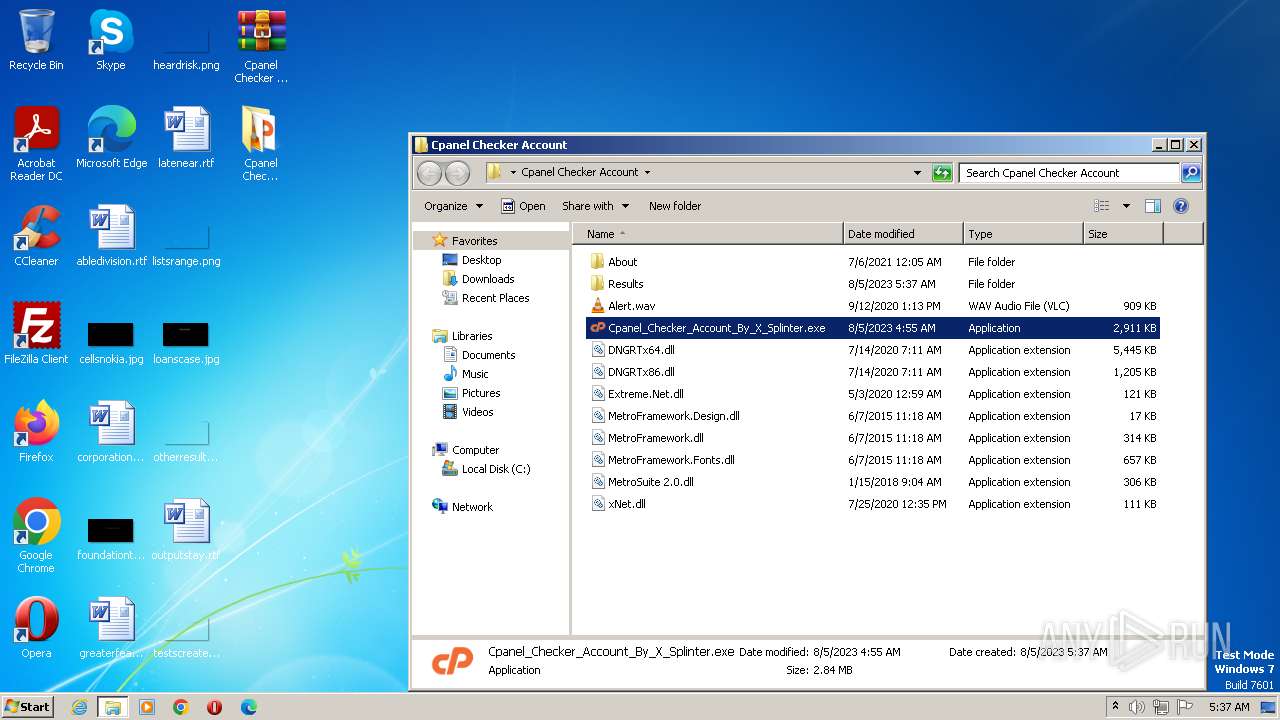Open the Pictures library
The width and height of the screenshot is (1280, 720).
(x=471, y=393)
